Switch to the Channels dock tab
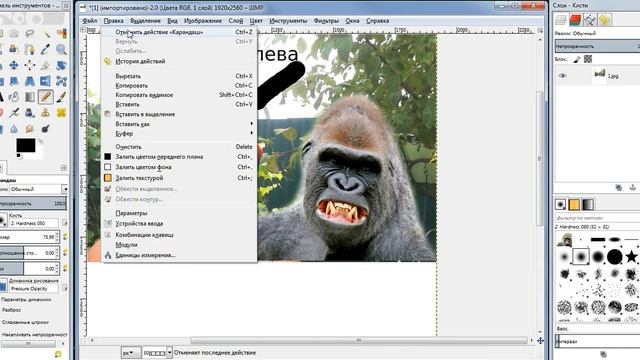Screen dimensions: 640x360 point(576,20)
